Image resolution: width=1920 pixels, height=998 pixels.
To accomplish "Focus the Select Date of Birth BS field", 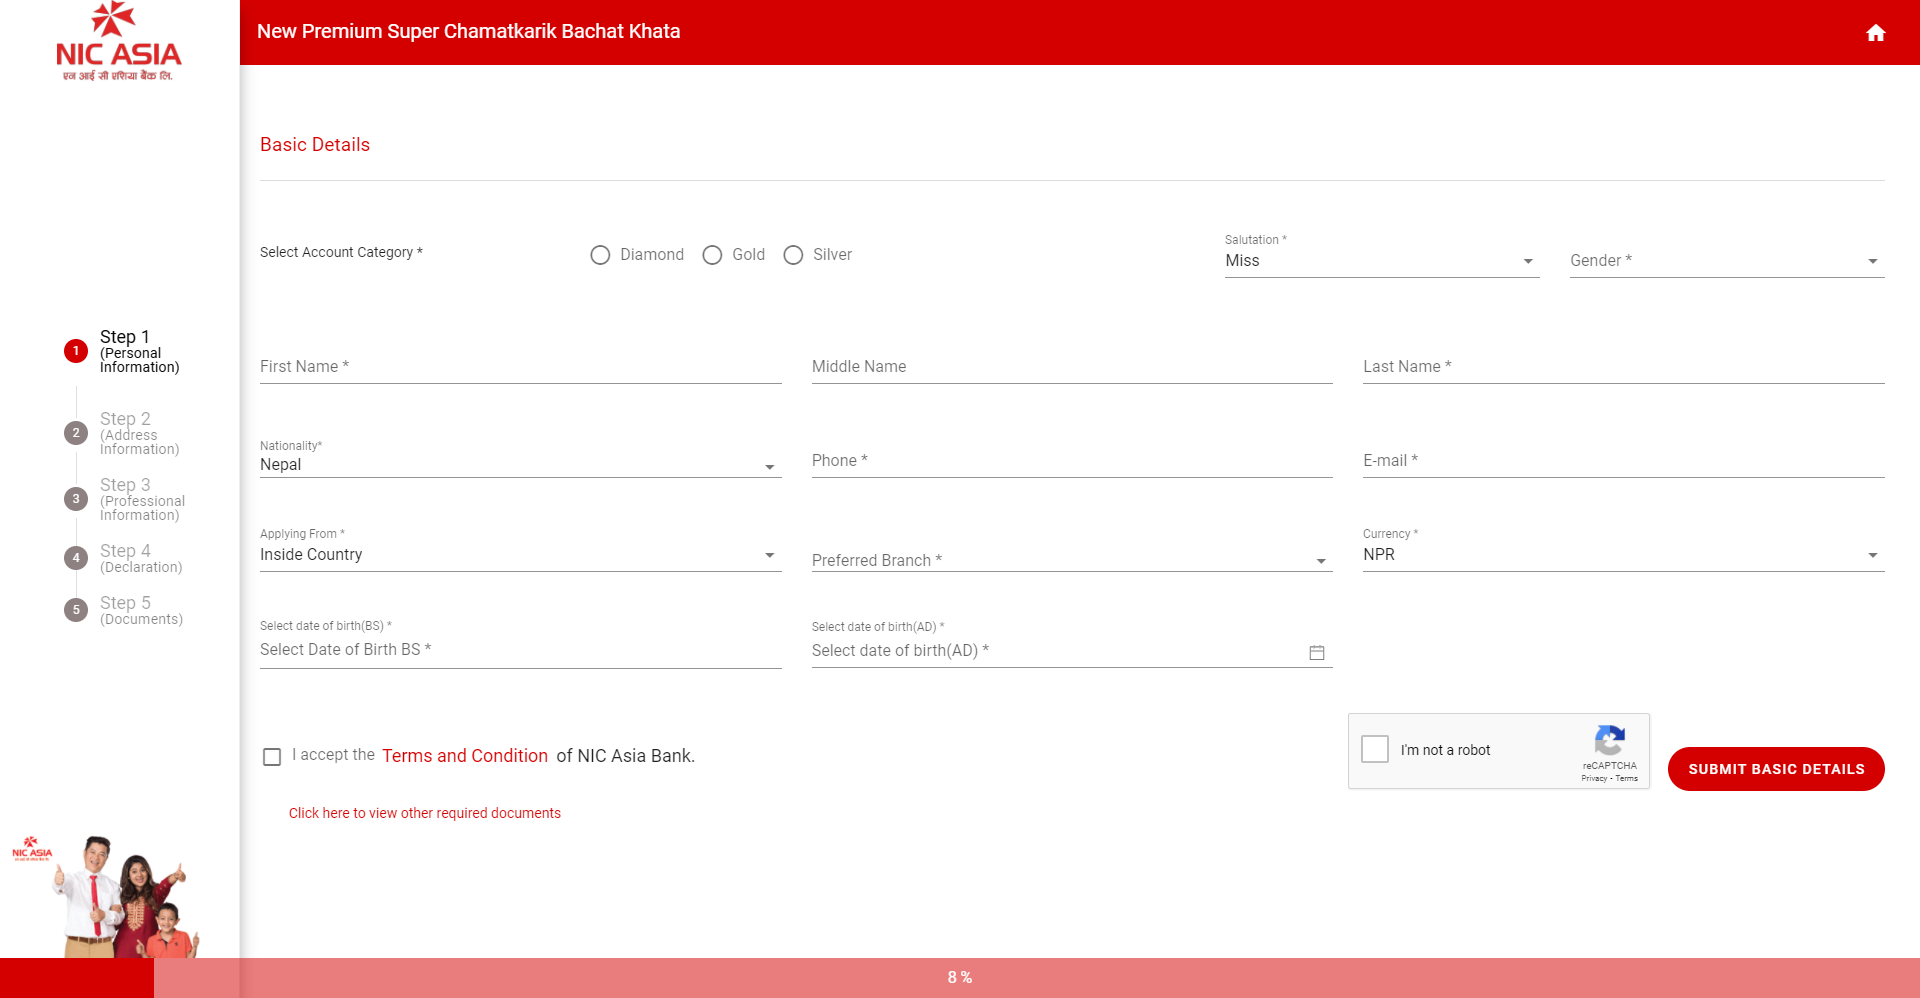I will point(520,650).
